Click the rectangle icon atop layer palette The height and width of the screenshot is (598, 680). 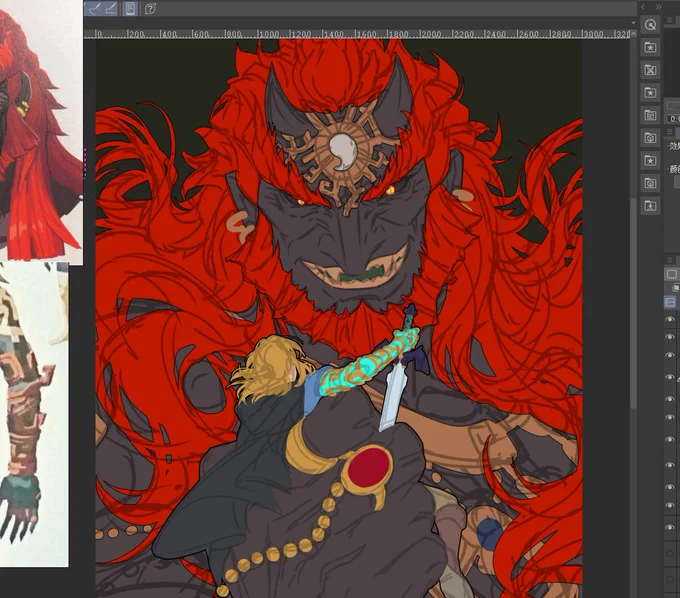pyautogui.click(x=671, y=274)
